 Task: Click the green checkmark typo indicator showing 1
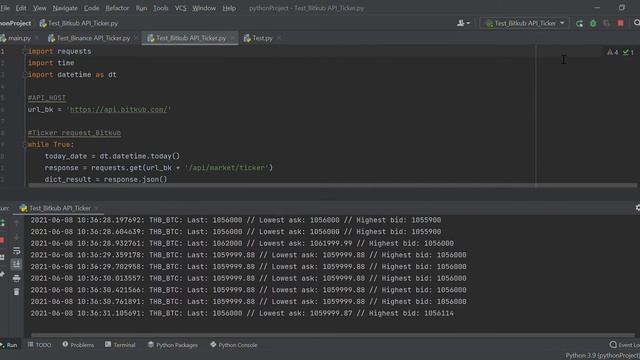[628, 52]
